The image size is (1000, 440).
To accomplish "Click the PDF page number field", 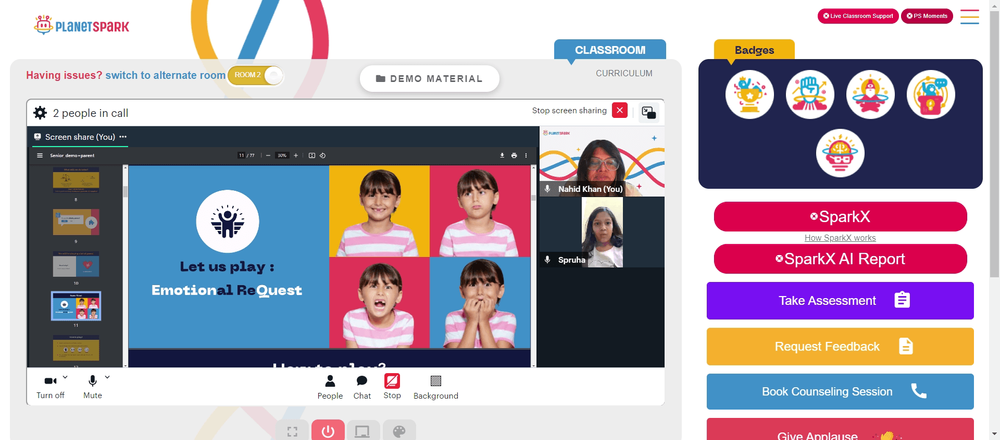I will point(241,156).
